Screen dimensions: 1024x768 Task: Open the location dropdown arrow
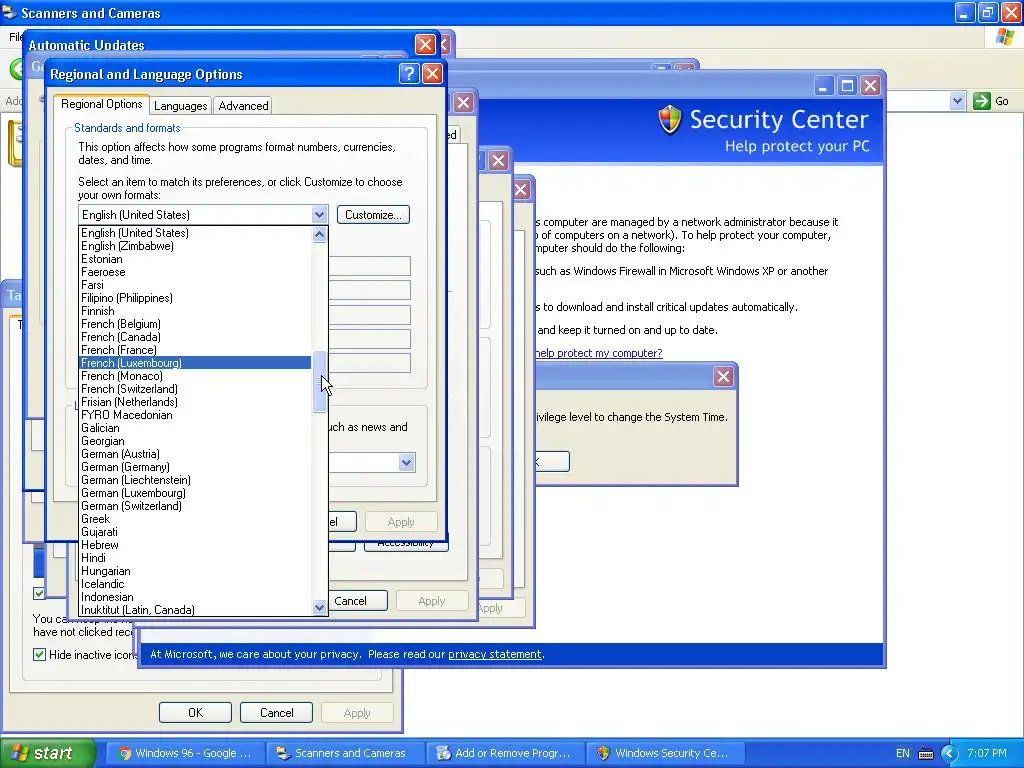pyautogui.click(x=406, y=463)
